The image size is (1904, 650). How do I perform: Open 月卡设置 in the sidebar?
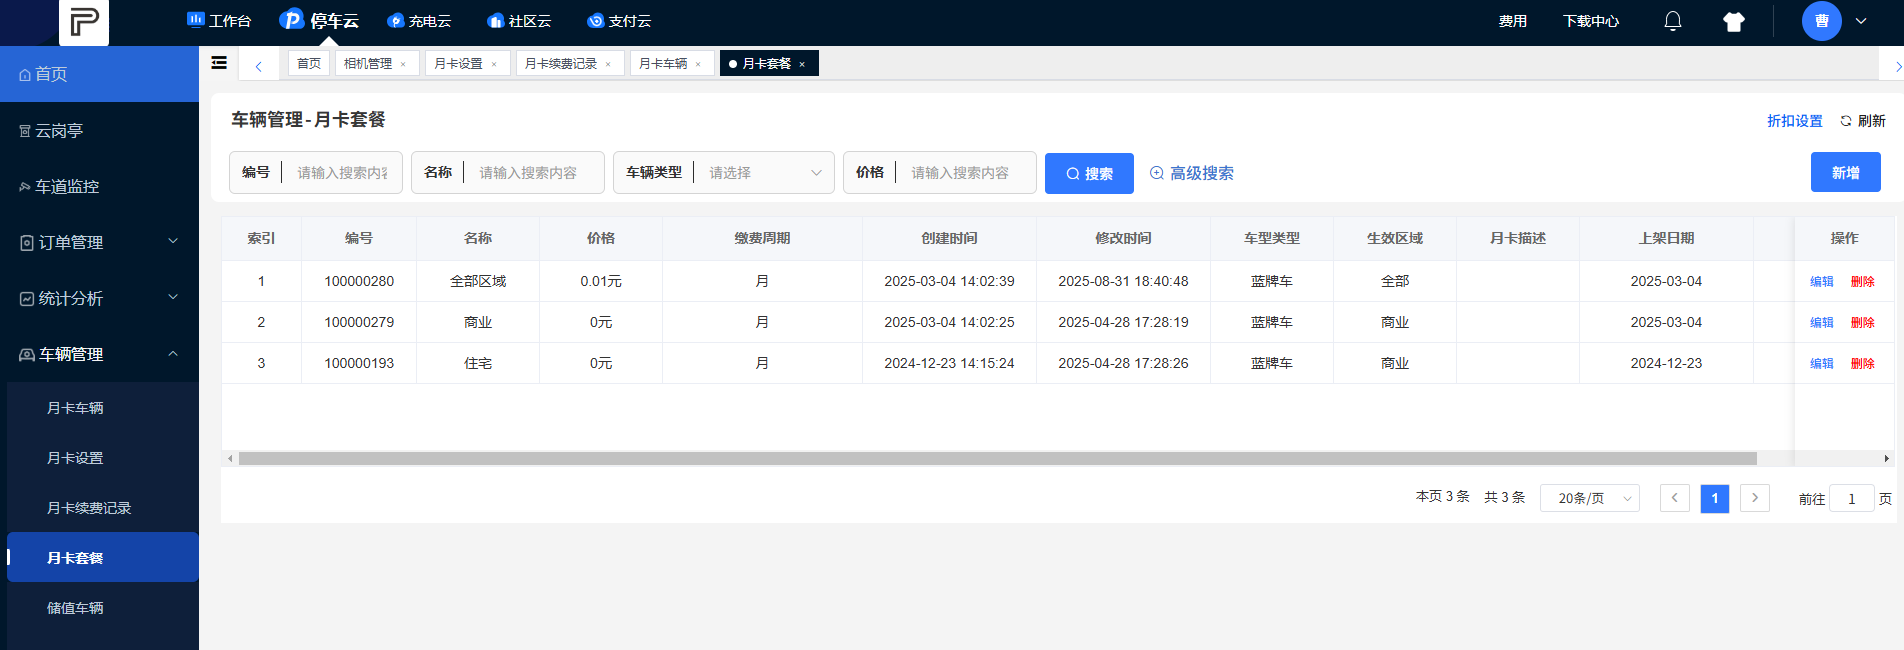(102, 458)
